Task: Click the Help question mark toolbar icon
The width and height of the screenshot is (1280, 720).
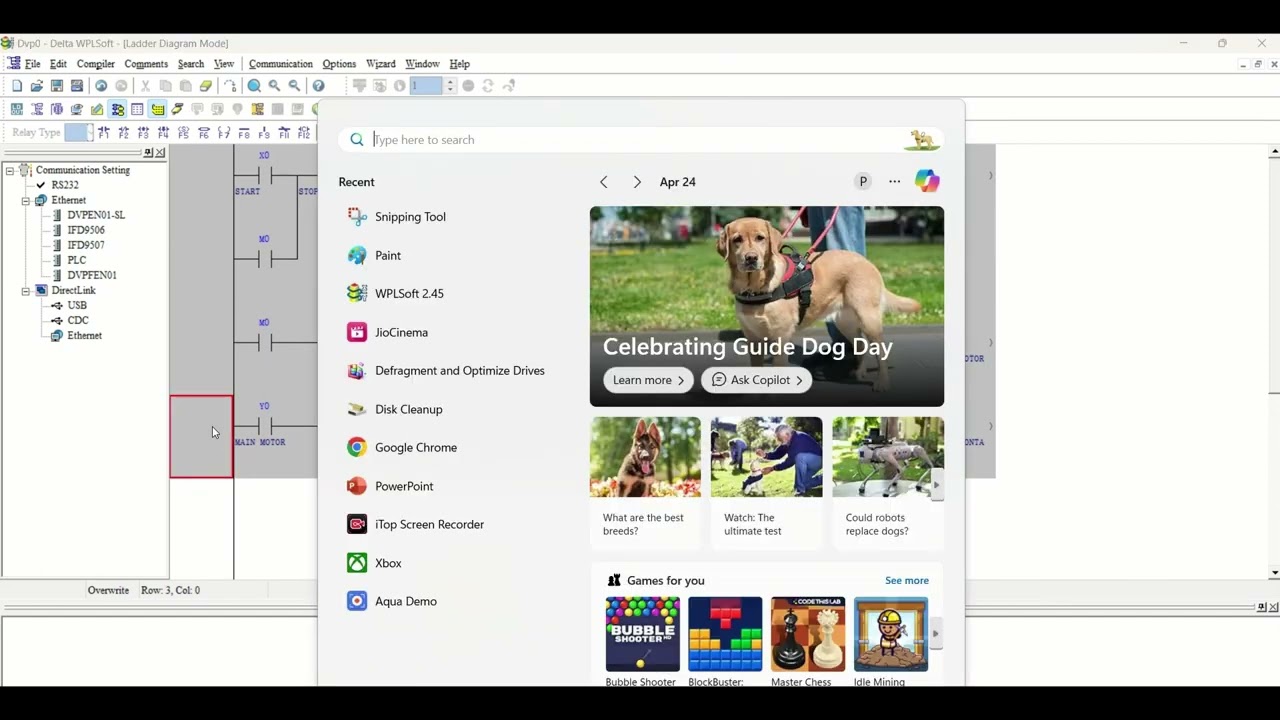Action: tap(318, 86)
